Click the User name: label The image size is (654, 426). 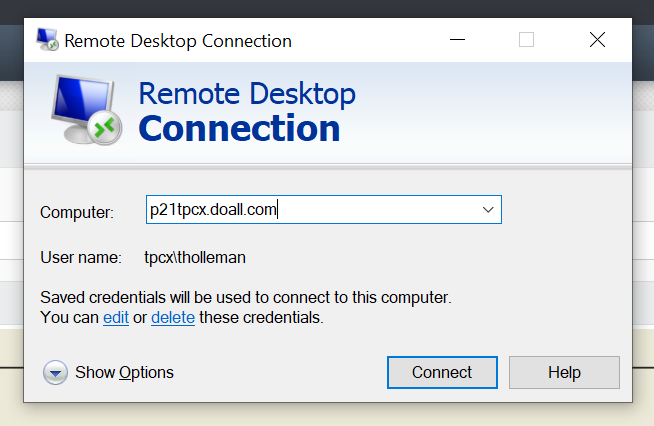click(80, 258)
